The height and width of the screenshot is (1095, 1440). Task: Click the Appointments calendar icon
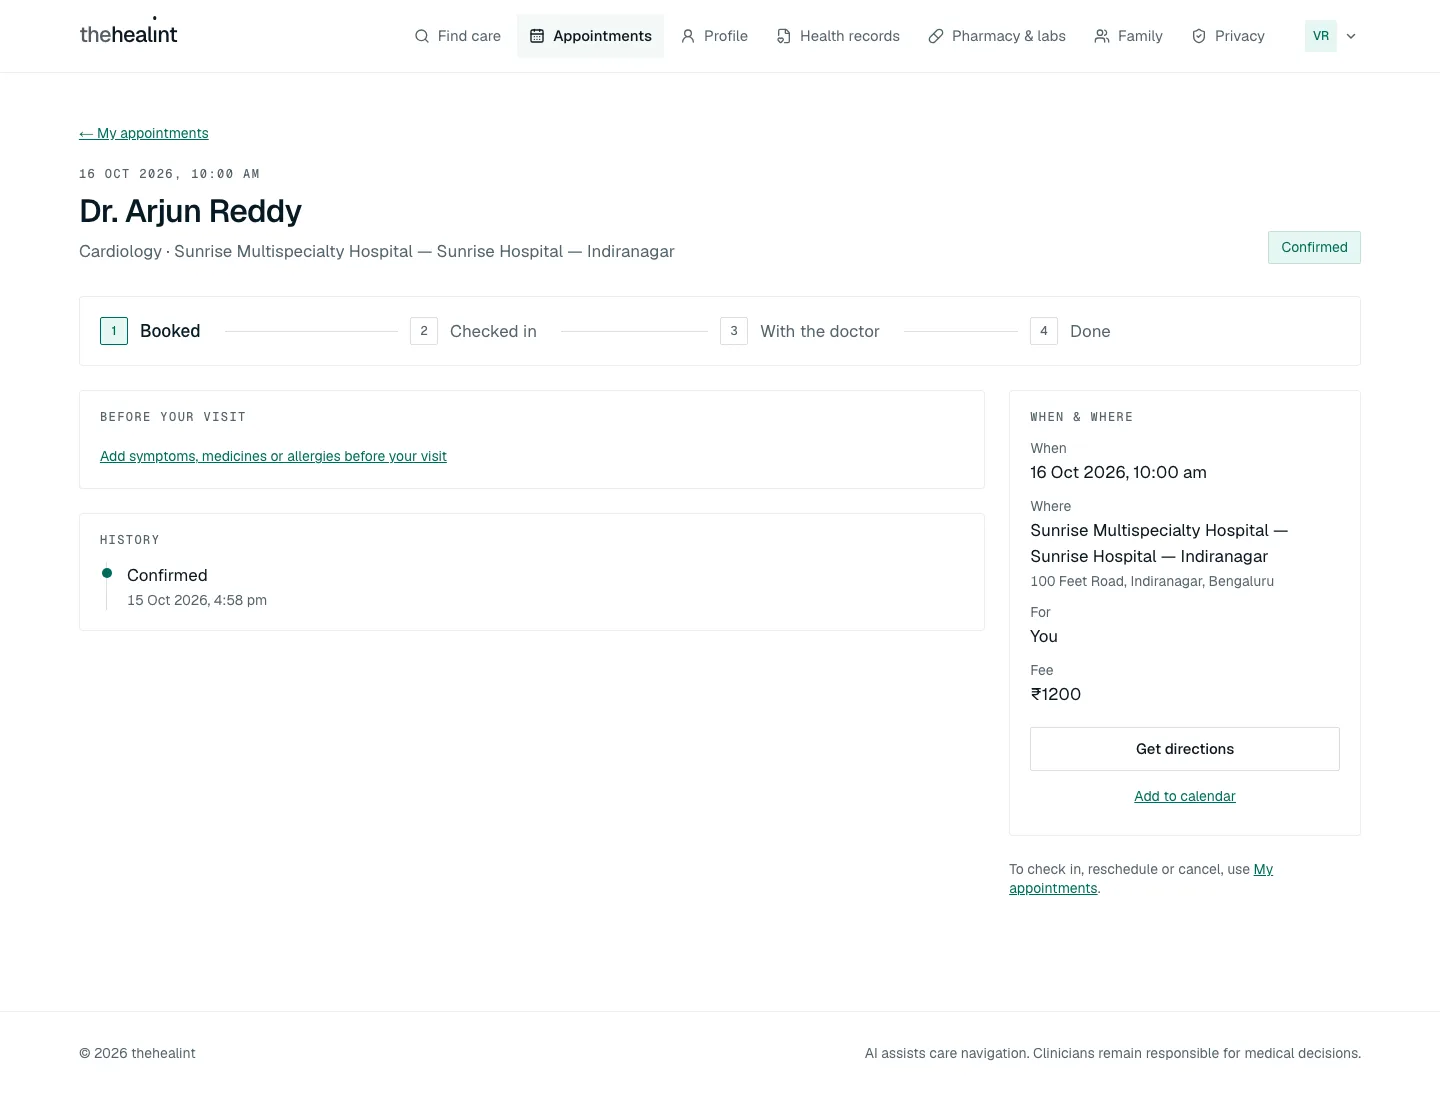[x=537, y=36]
